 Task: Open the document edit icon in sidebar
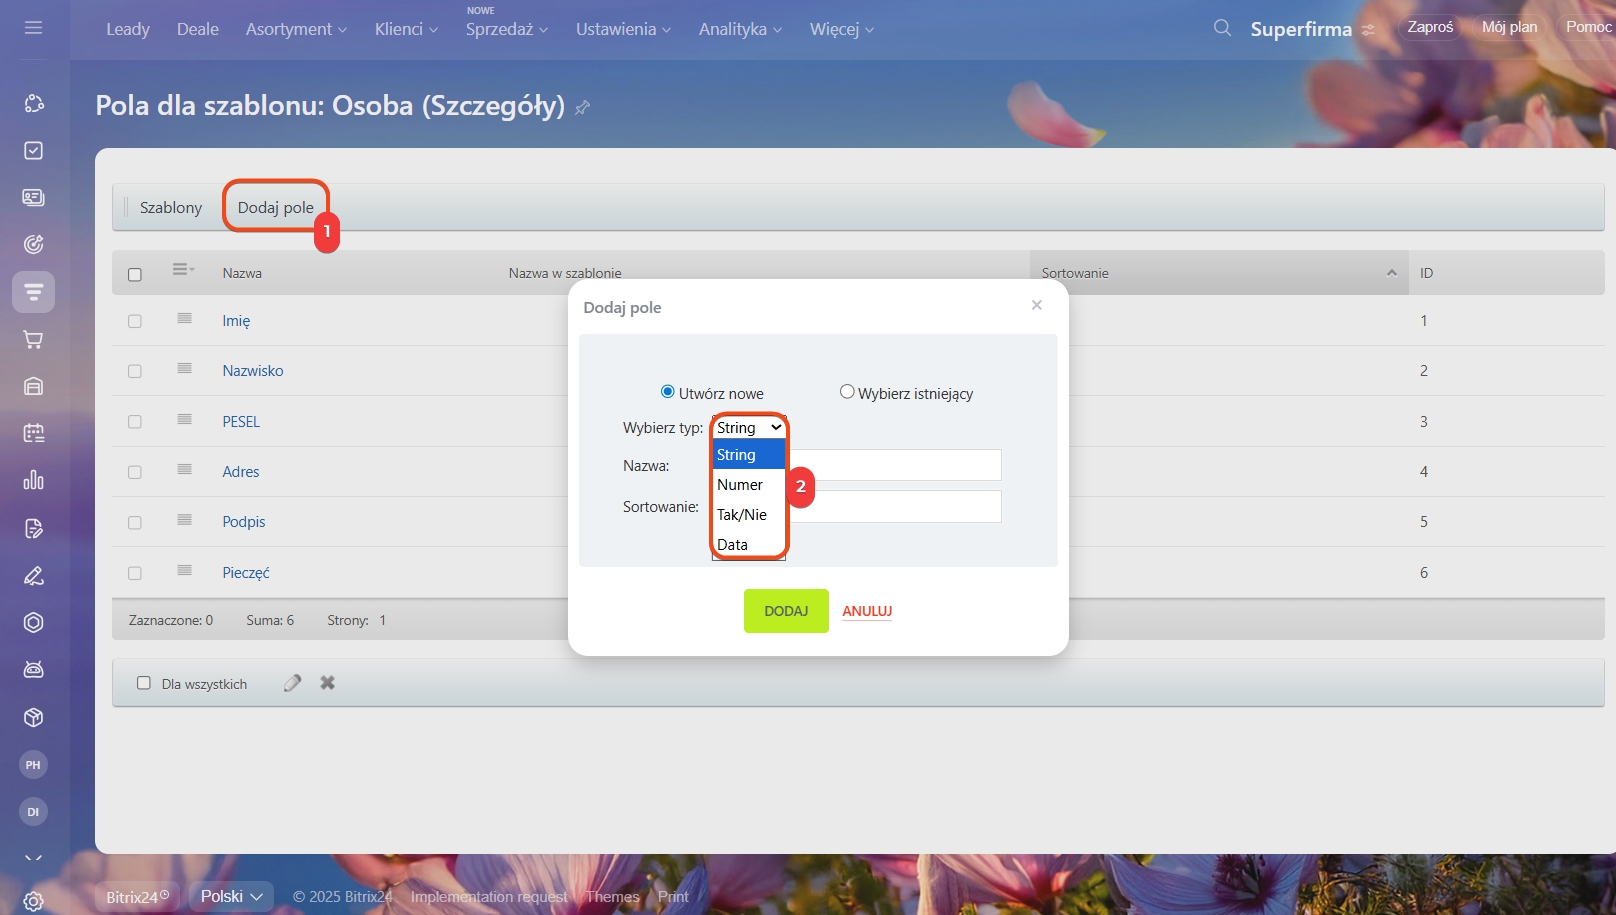pos(33,528)
